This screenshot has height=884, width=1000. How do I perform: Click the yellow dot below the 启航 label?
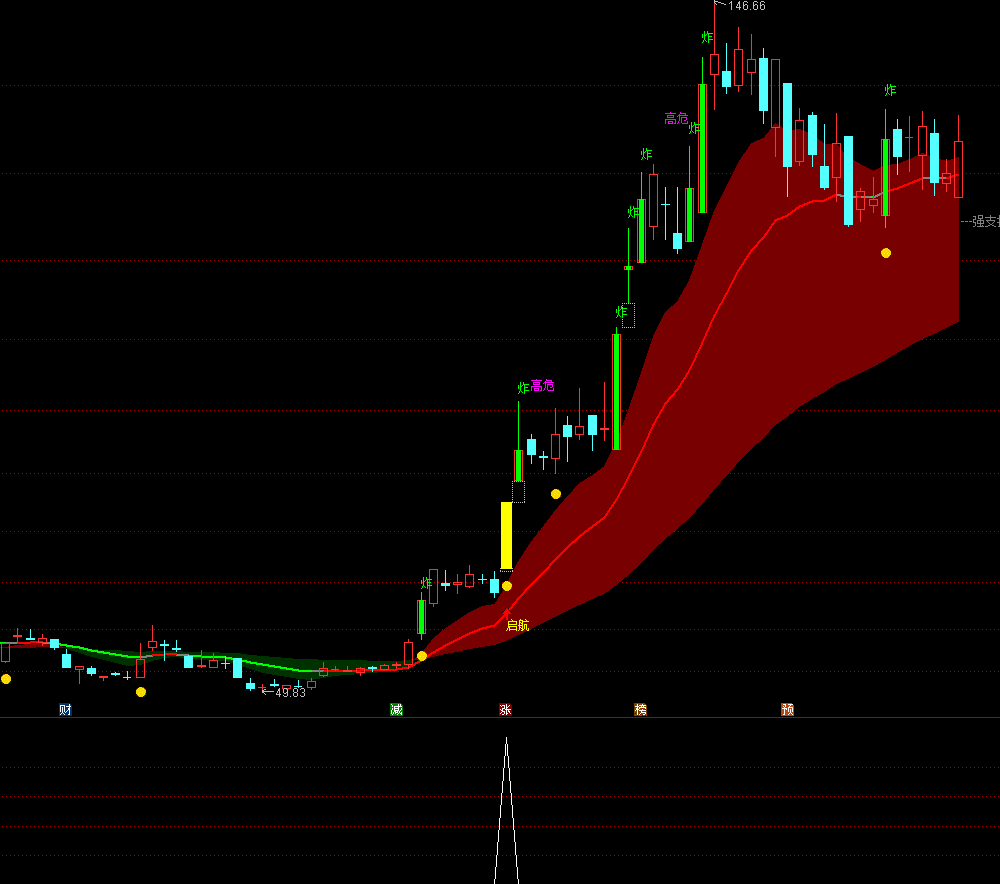pyautogui.click(x=422, y=656)
